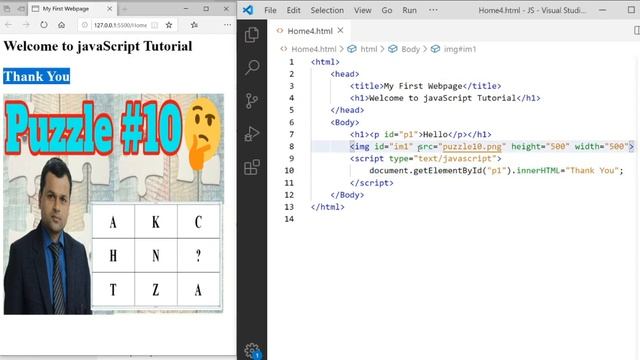This screenshot has width=640, height=360.
Task: Open the Run menu
Action: pos(409,10)
